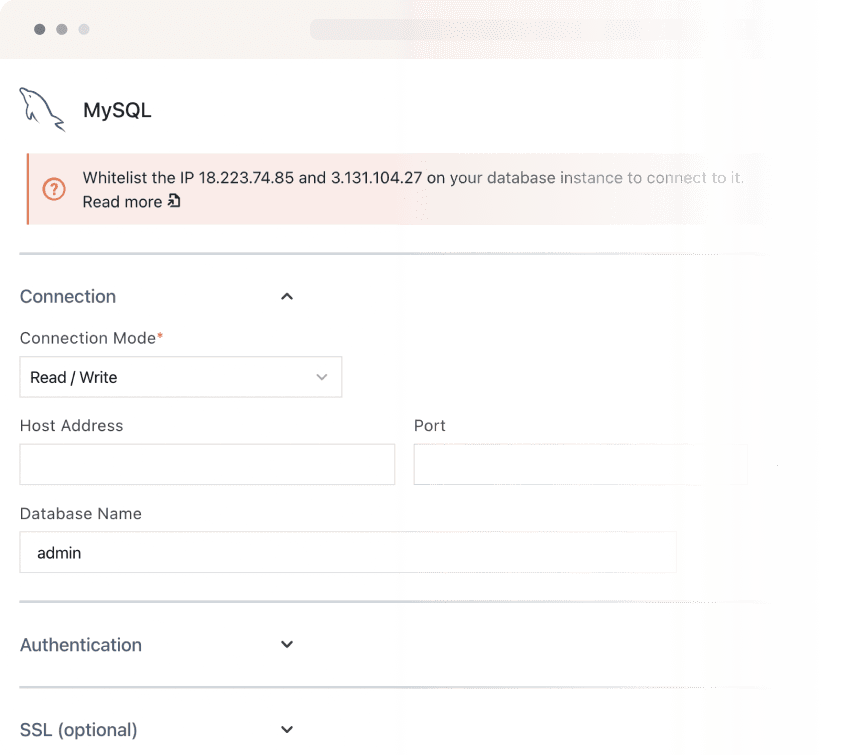Click the chevron beside the Authentication header
856x755 pixels.
pos(287,645)
